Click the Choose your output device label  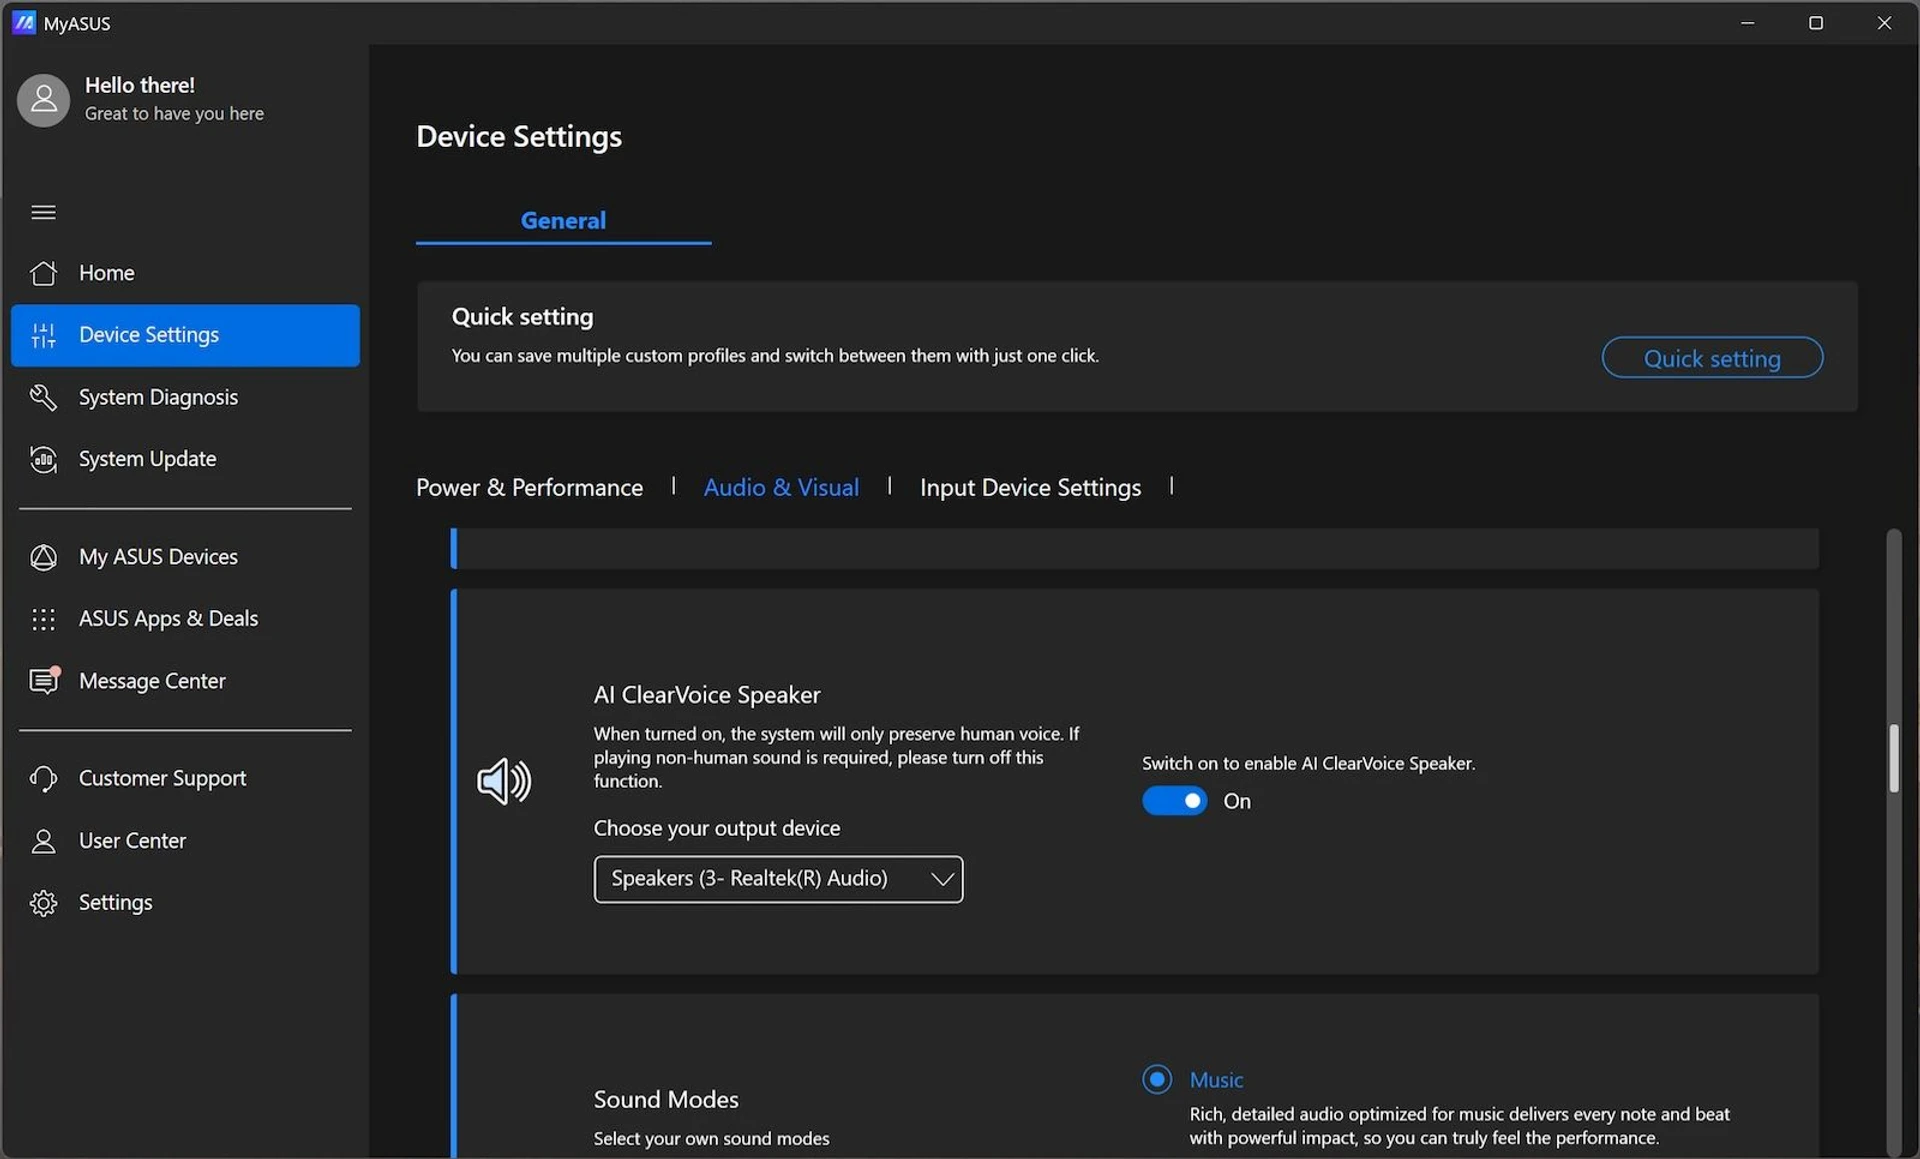[717, 828]
